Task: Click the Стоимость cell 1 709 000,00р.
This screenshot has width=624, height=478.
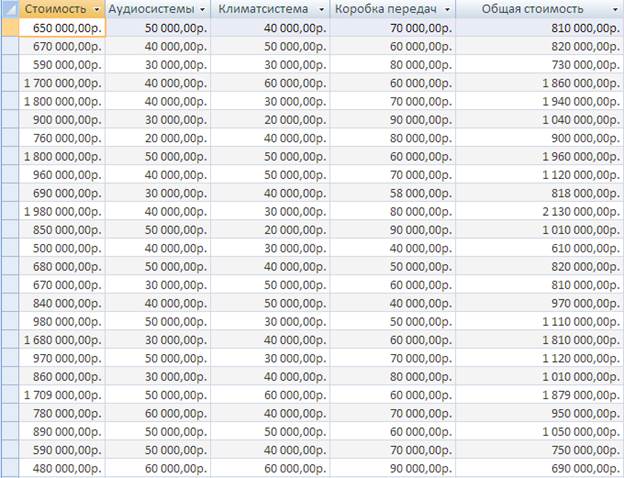Action: click(x=62, y=395)
